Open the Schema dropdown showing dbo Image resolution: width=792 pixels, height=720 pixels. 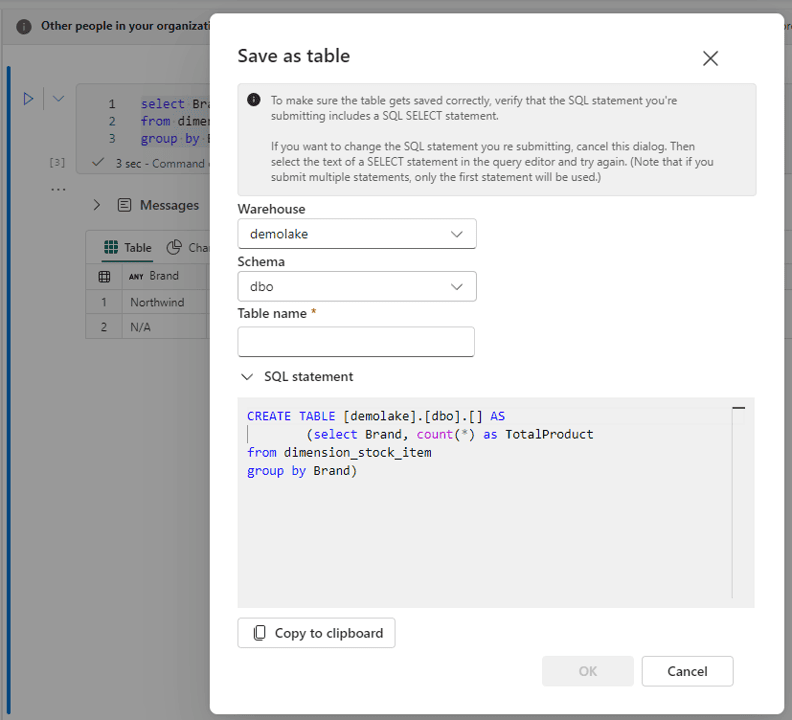(357, 286)
